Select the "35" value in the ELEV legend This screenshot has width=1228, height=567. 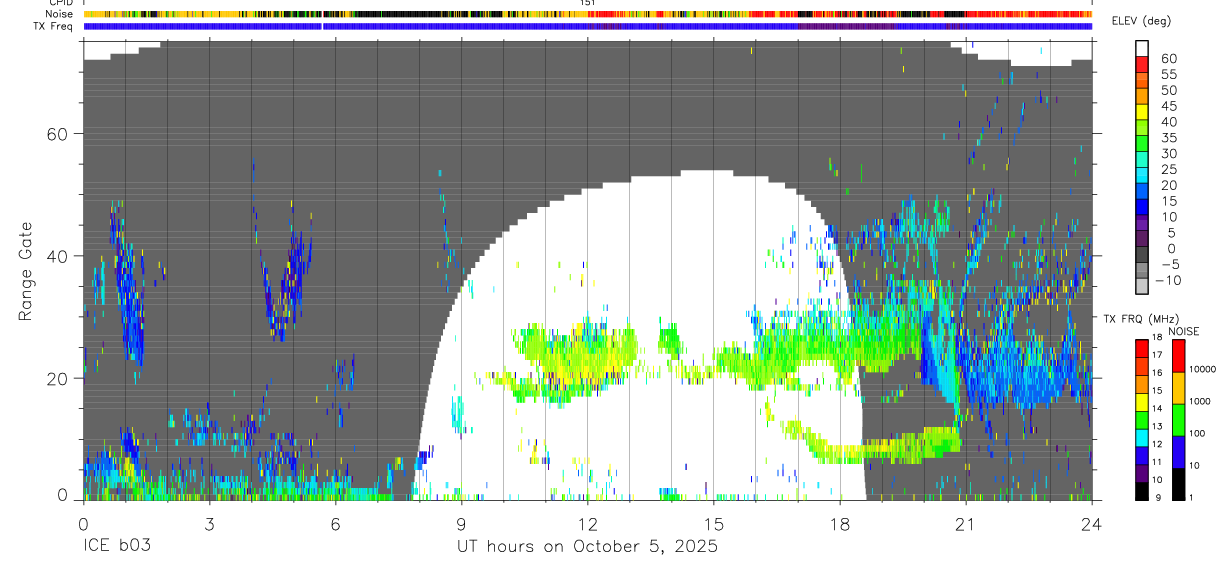click(1168, 138)
